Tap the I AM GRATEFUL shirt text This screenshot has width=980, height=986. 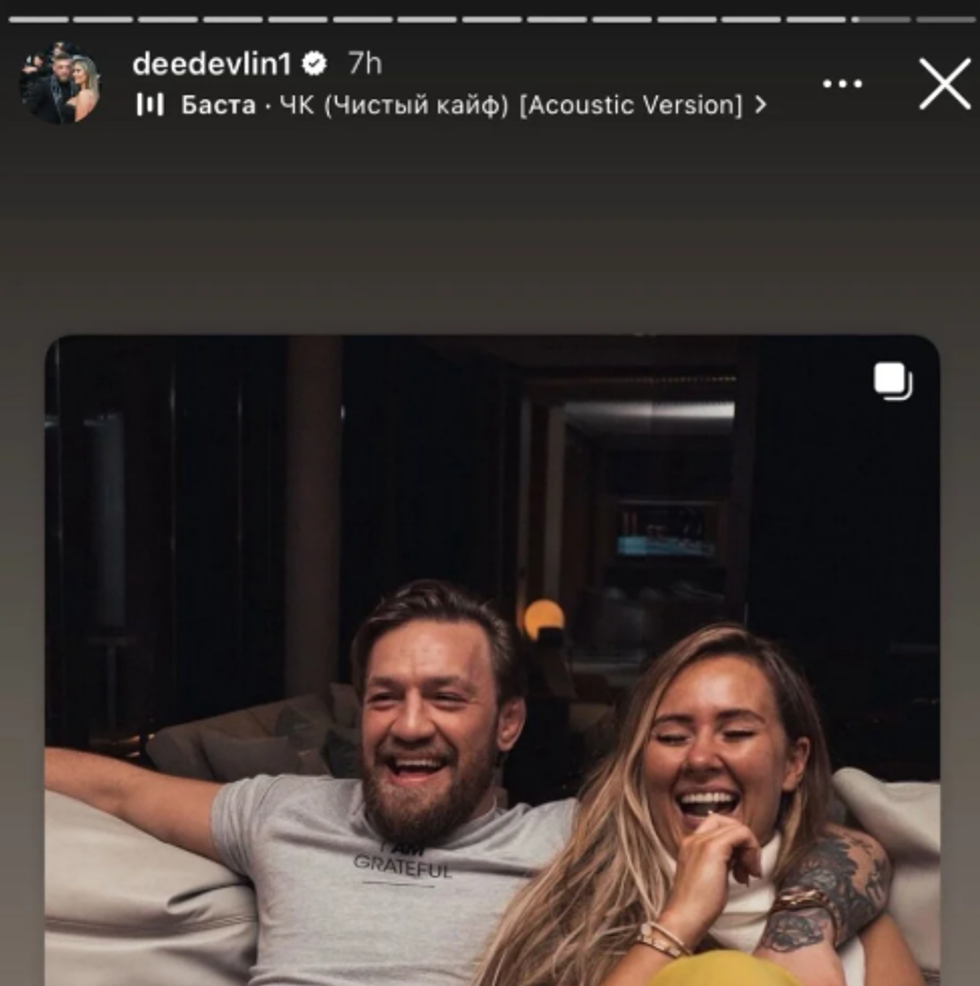coord(403,861)
